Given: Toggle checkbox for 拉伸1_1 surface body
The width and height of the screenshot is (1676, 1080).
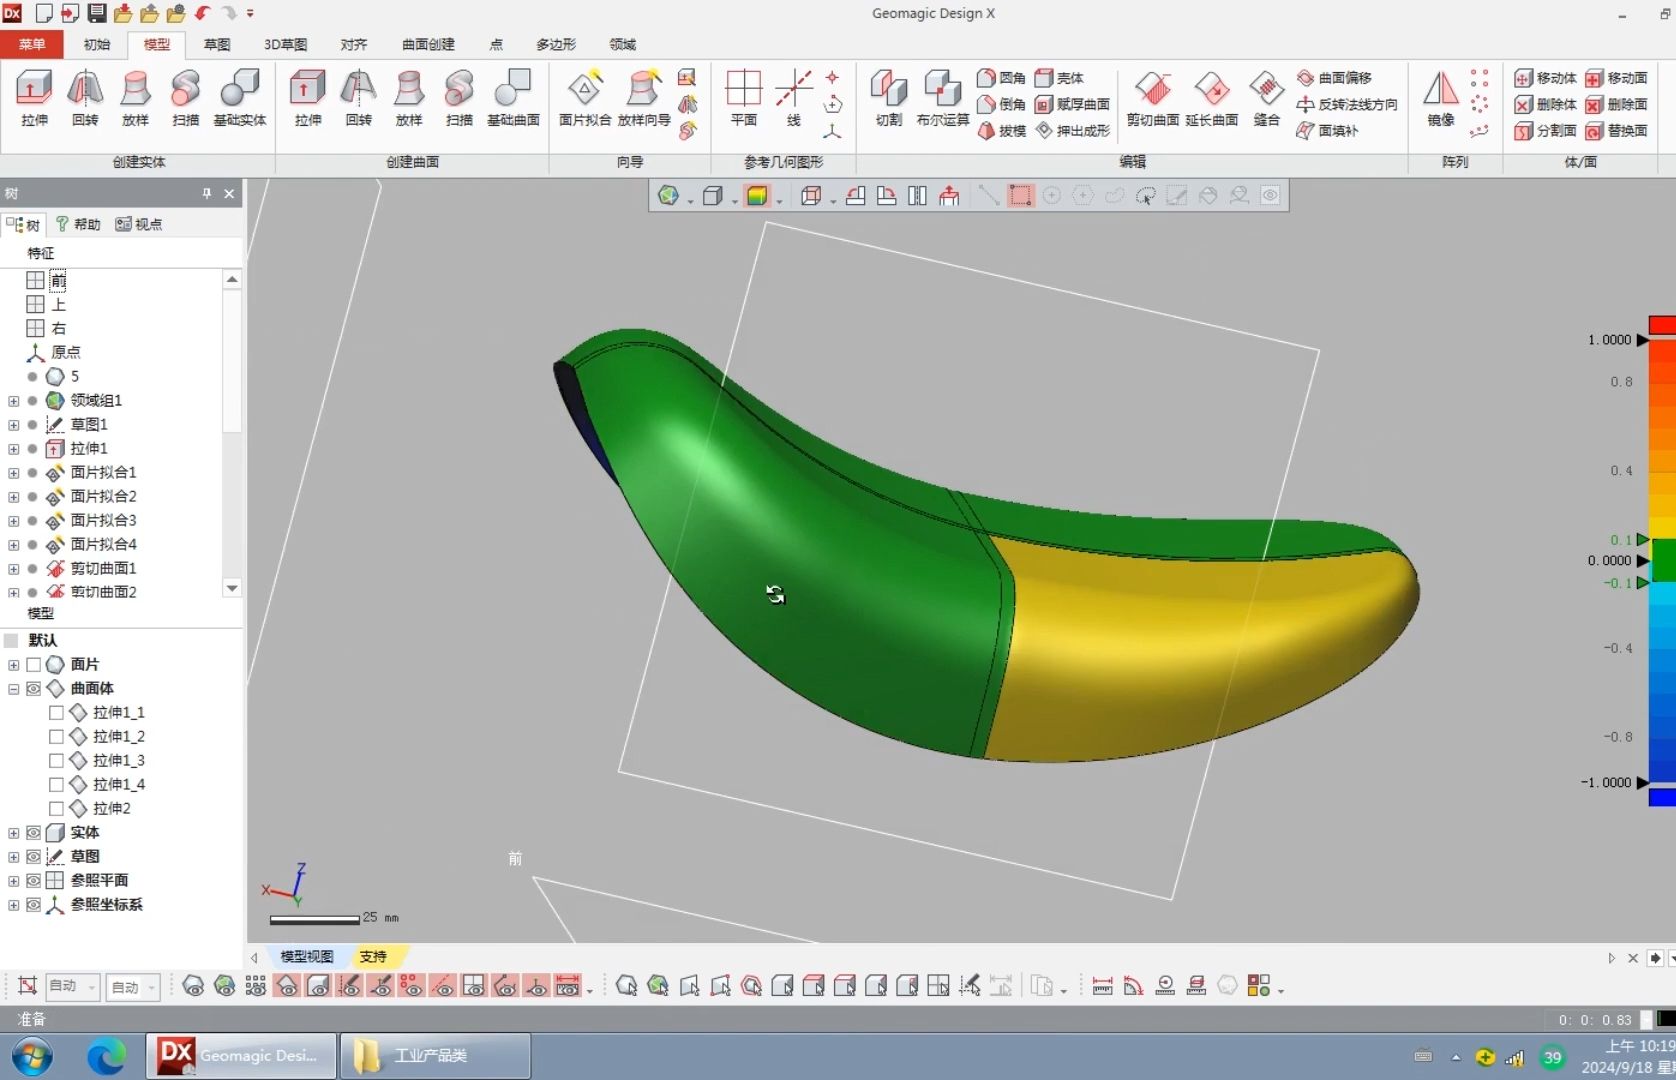Looking at the screenshot, I should coord(56,713).
